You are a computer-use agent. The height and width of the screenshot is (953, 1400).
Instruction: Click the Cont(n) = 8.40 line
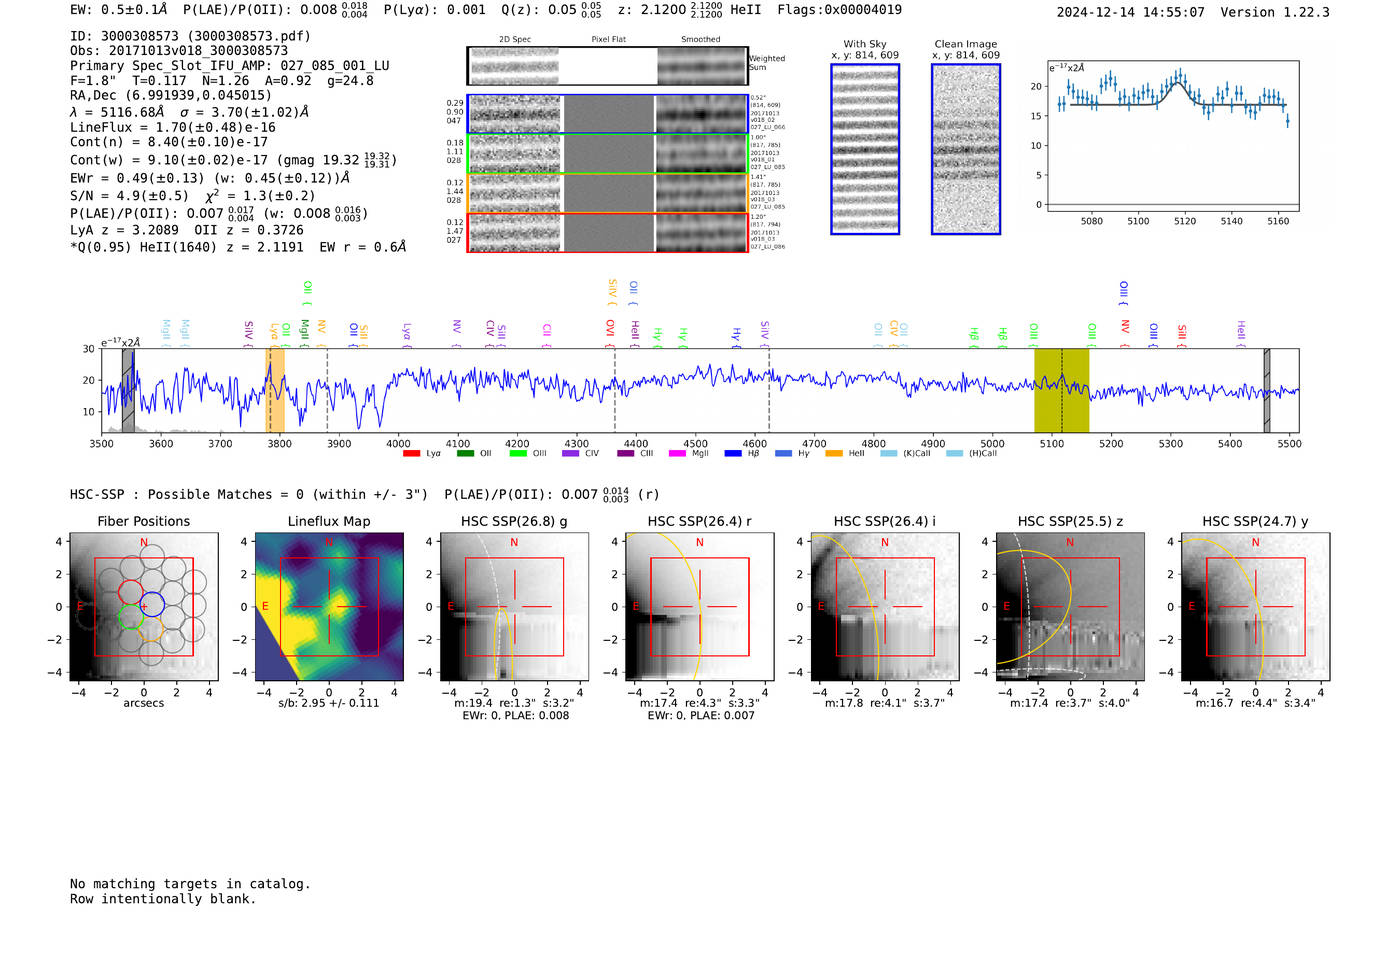[169, 143]
